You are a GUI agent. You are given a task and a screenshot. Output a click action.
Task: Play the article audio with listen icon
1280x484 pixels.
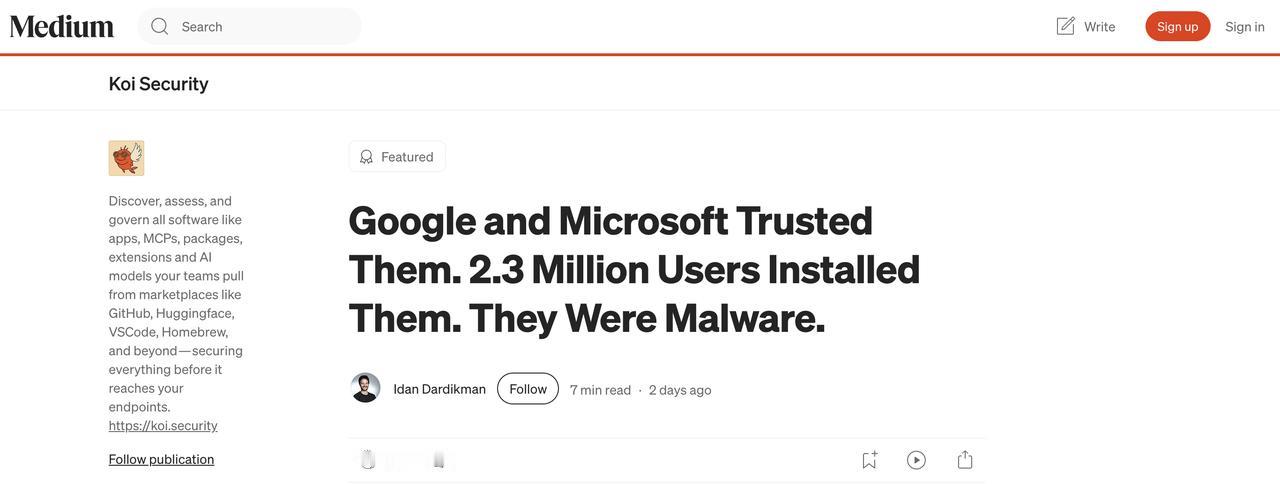coord(916,460)
